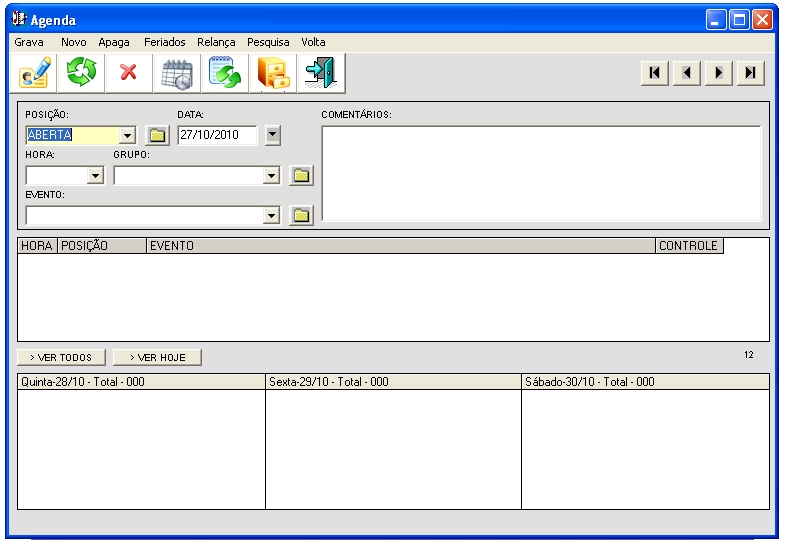Click folder icon next to POSIÇÃO field
Viewport: 785px width, 544px height.
(157, 135)
